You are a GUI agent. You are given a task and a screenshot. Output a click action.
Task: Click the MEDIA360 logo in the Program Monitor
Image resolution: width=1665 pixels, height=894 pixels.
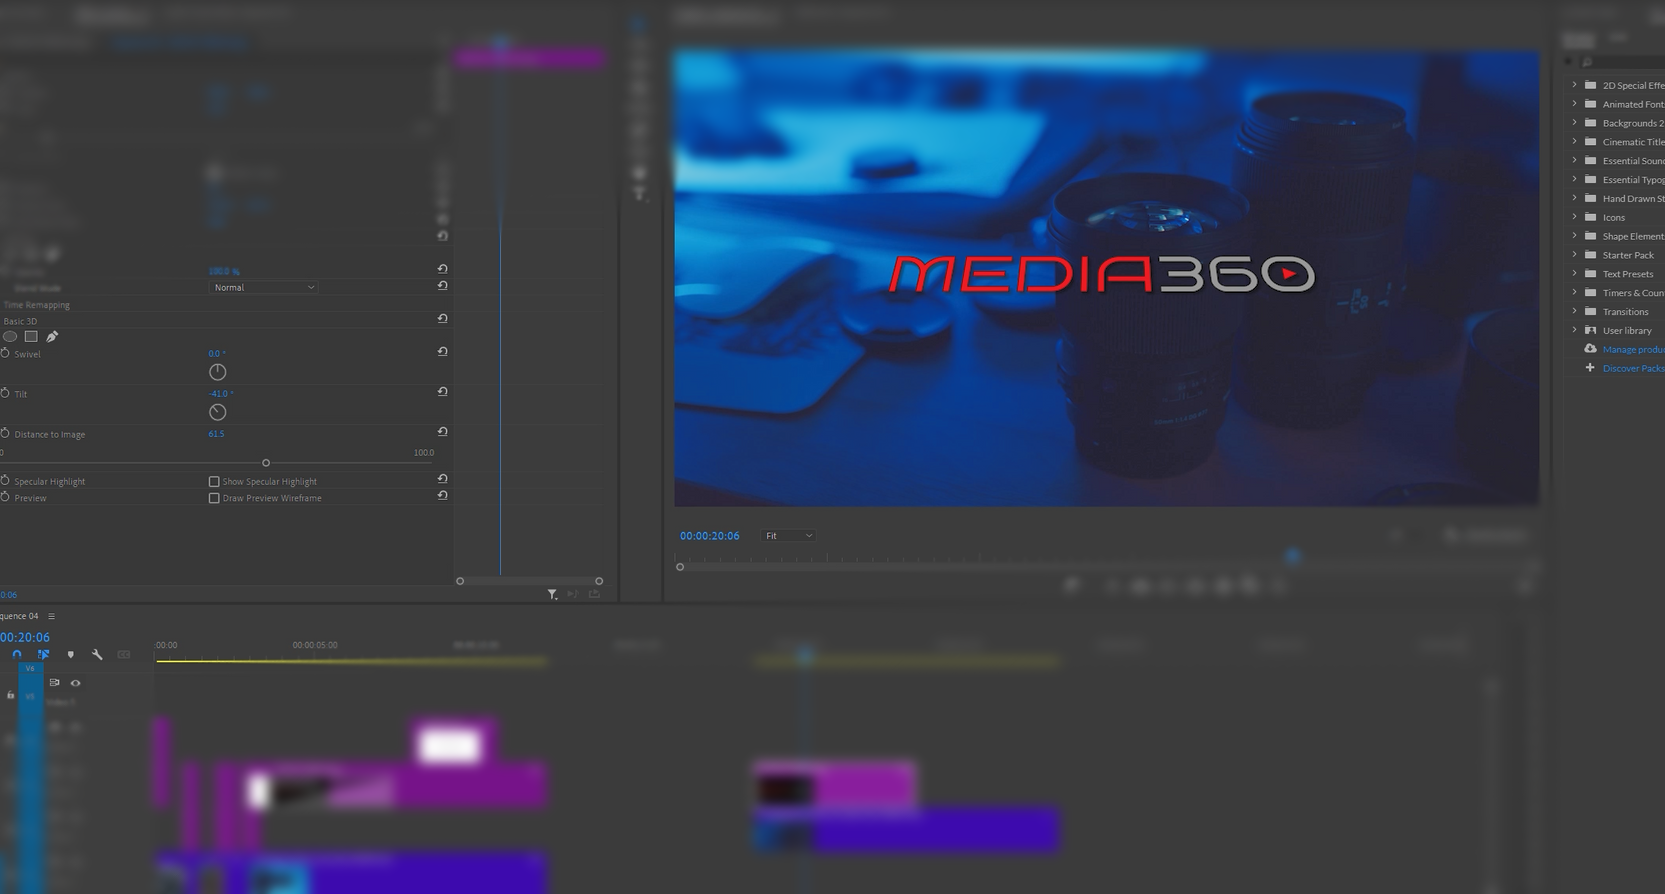coord(1102,274)
